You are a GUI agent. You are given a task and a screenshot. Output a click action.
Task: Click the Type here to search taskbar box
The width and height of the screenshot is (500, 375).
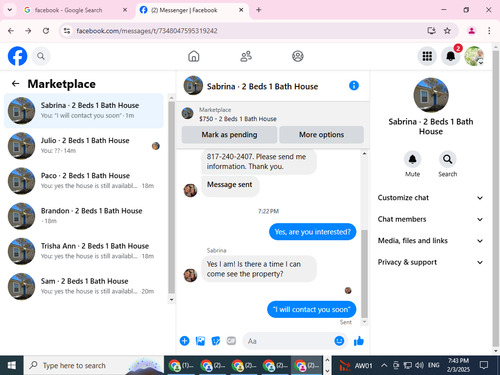(94, 365)
